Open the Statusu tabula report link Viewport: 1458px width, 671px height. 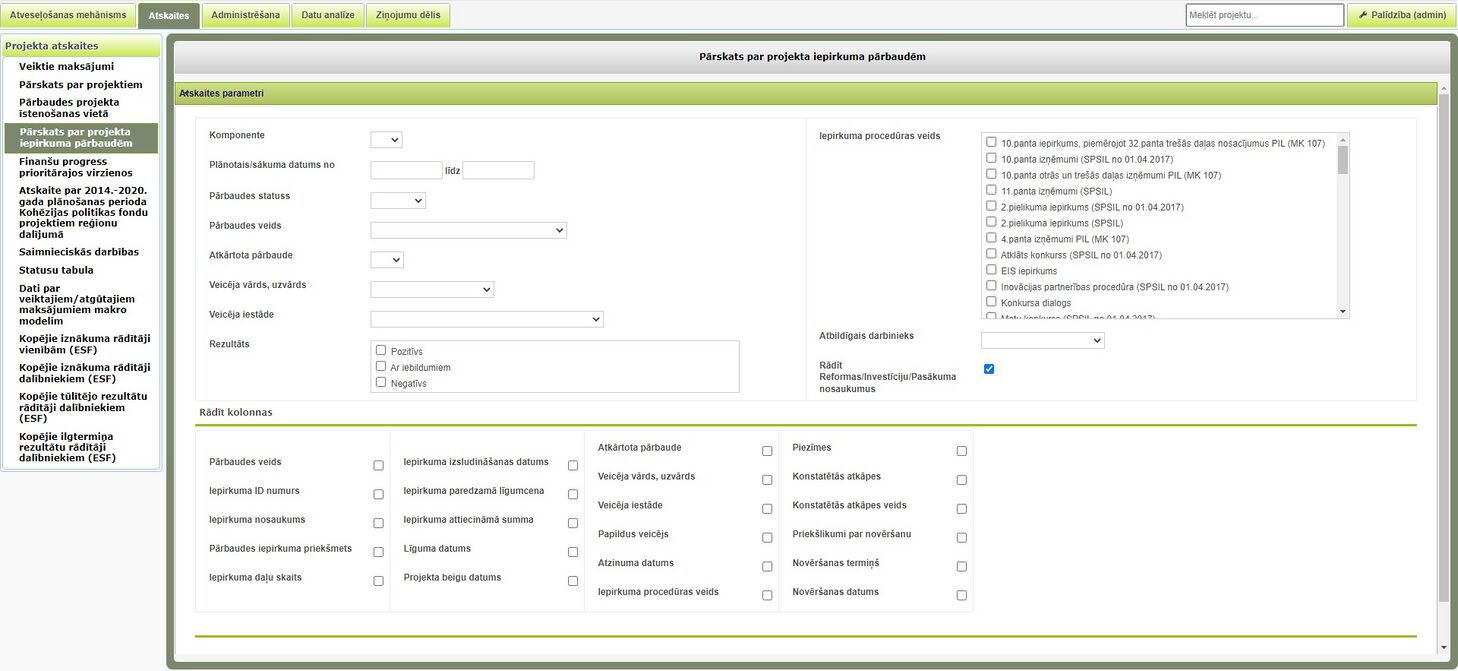click(56, 270)
